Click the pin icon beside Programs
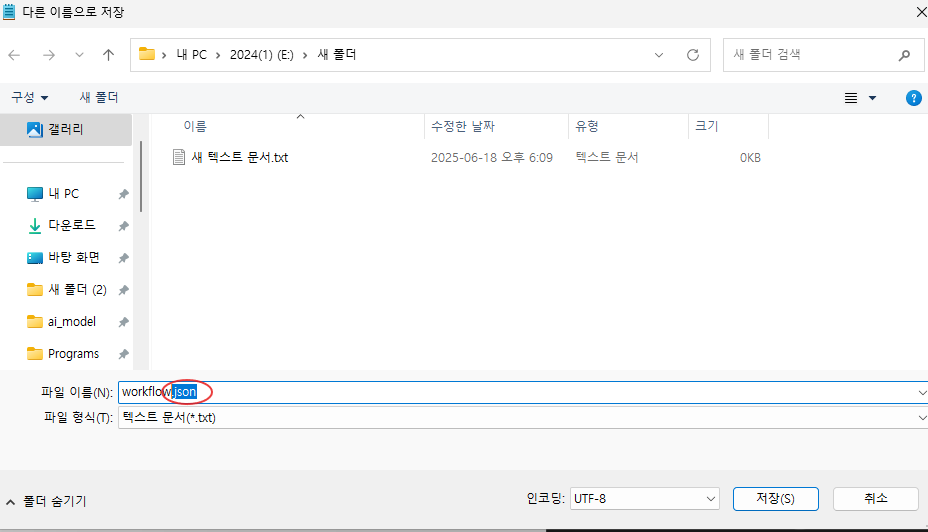The width and height of the screenshot is (928, 532). point(123,354)
